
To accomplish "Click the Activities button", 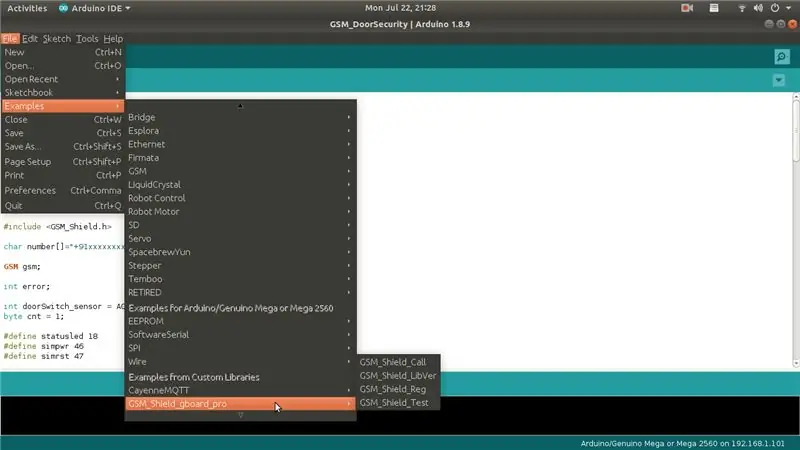I will click(27, 8).
